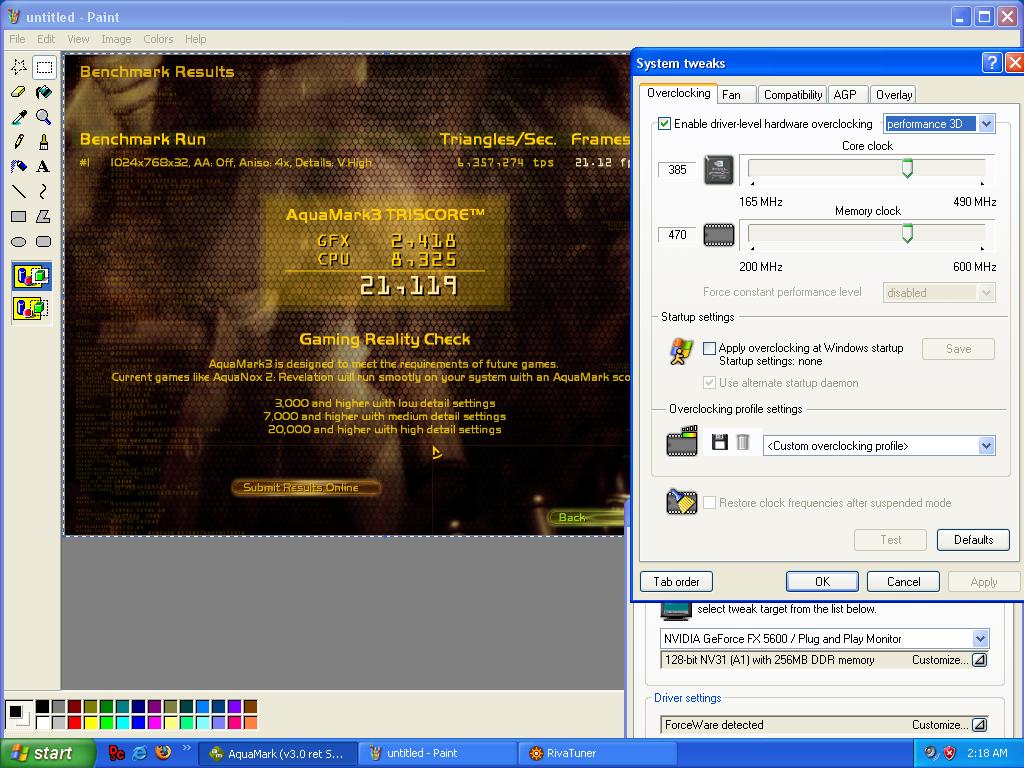Select the Polygon tool in Paint
This screenshot has height=768, width=1024.
coord(44,216)
